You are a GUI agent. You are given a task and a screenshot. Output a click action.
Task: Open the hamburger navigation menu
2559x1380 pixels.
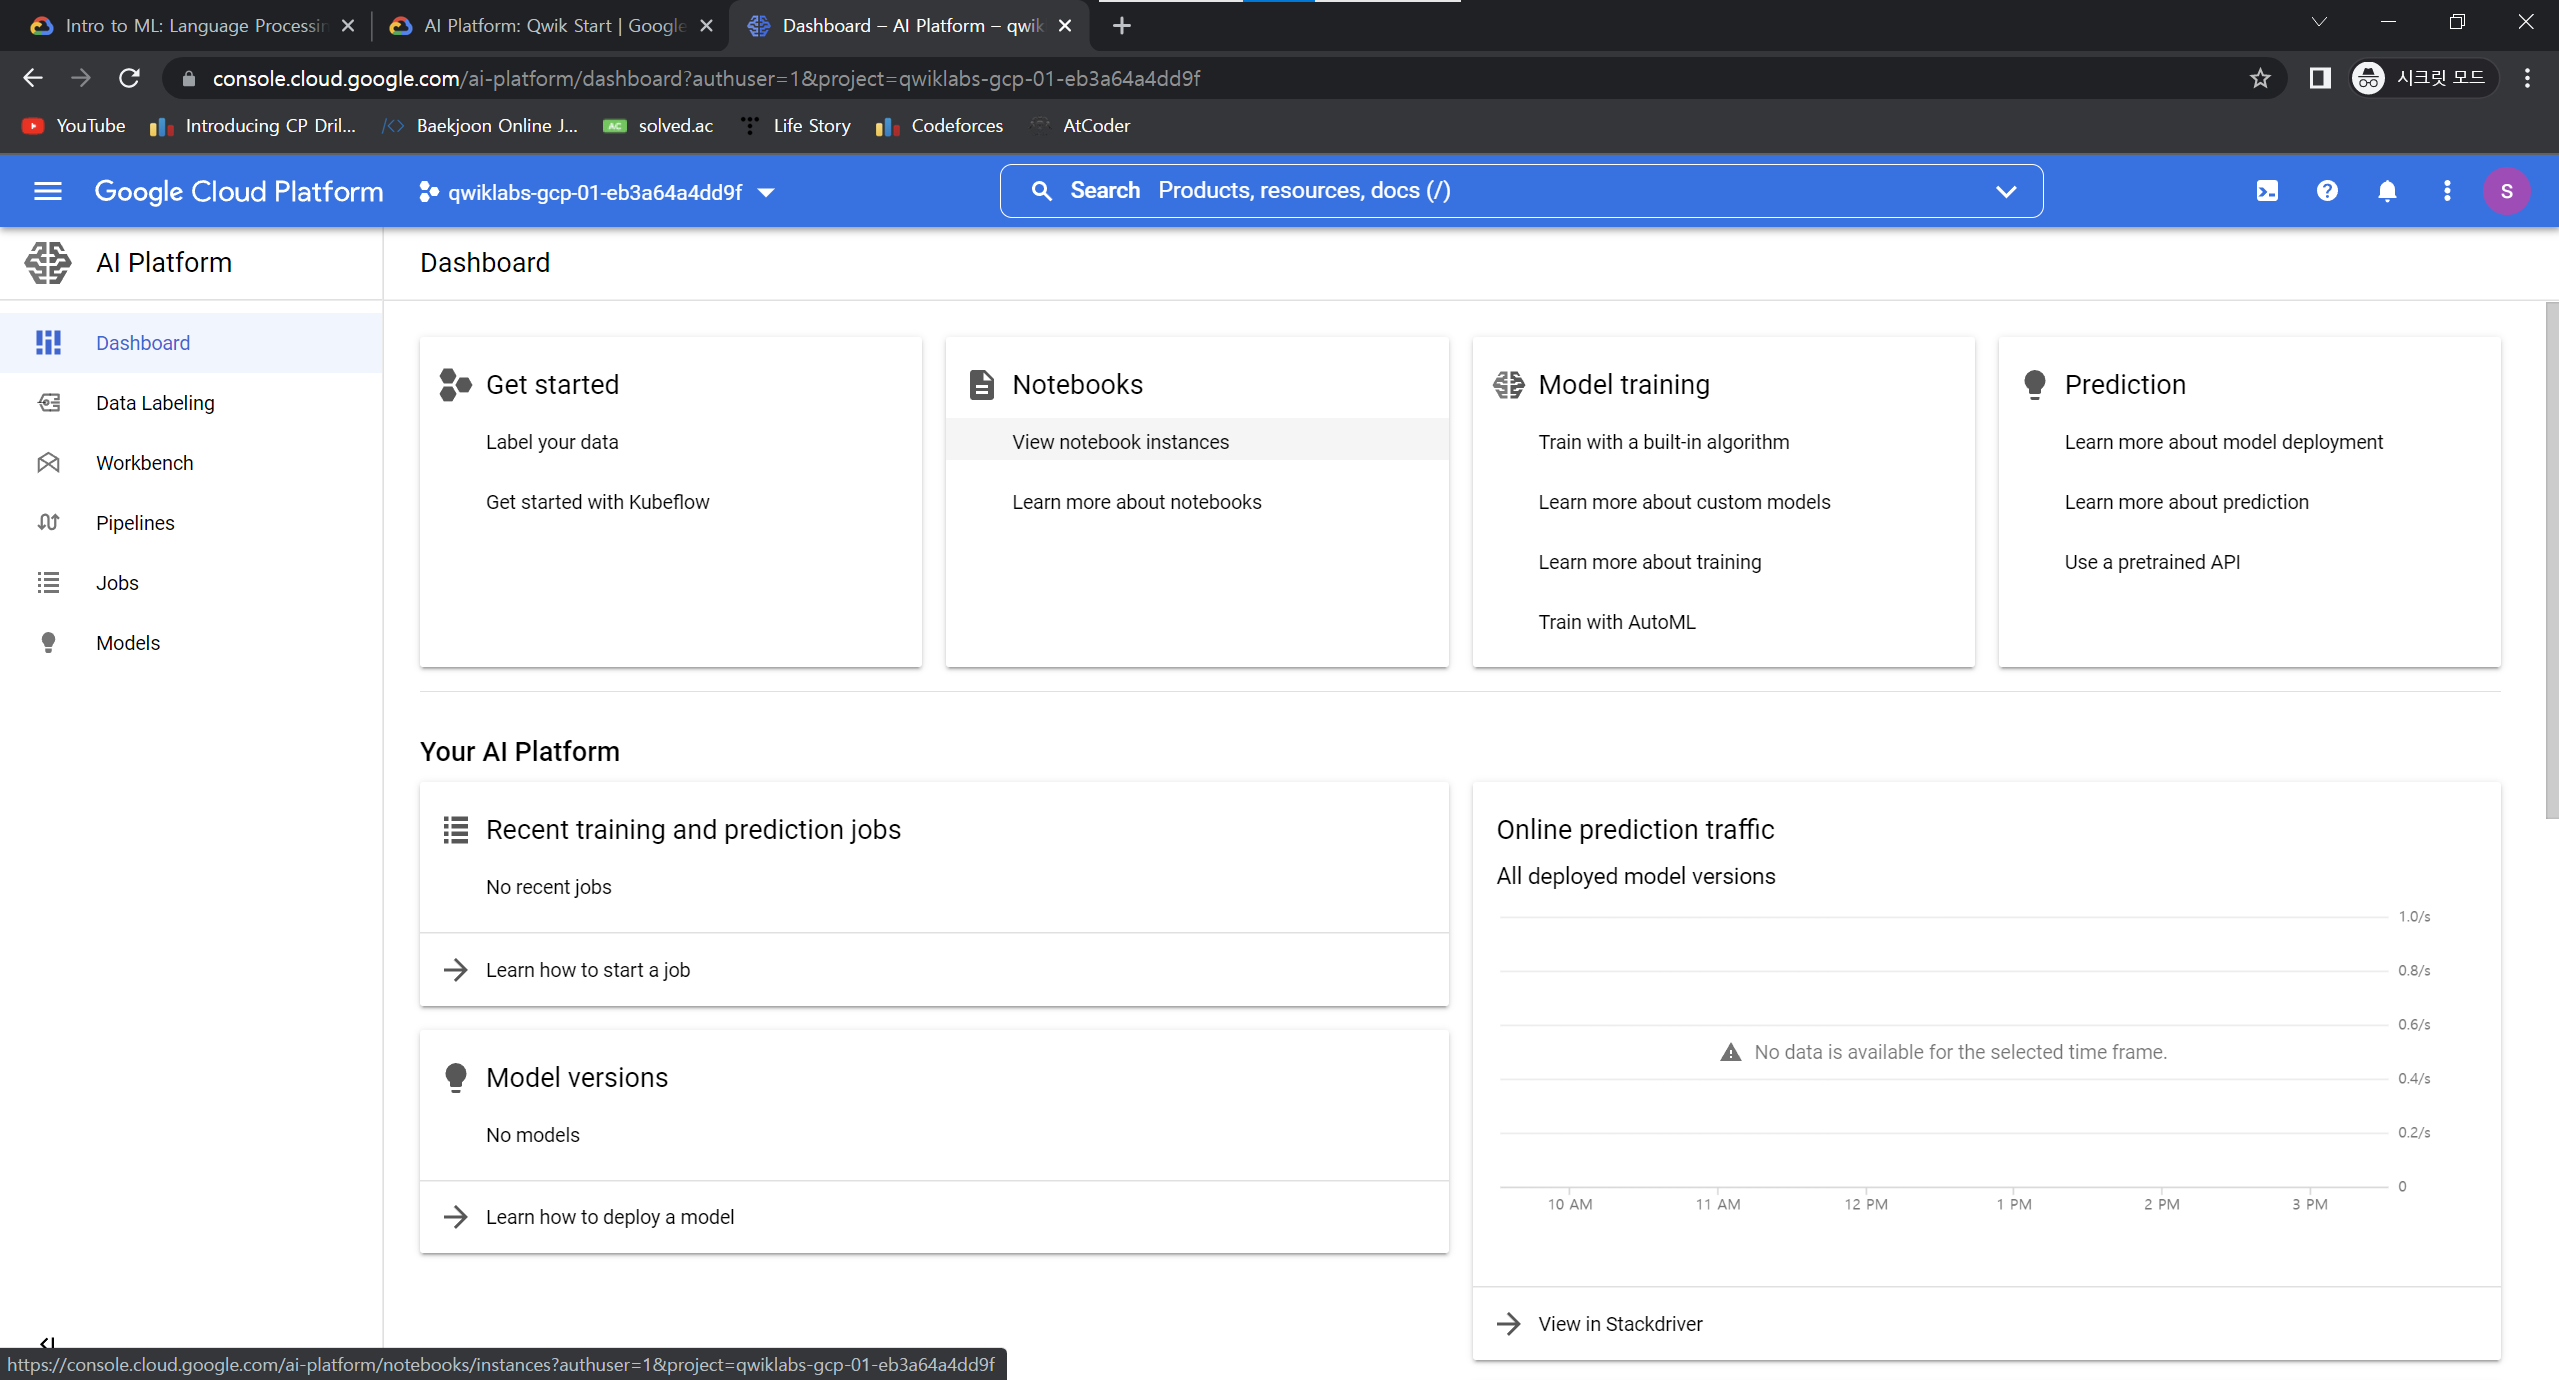pos(47,191)
